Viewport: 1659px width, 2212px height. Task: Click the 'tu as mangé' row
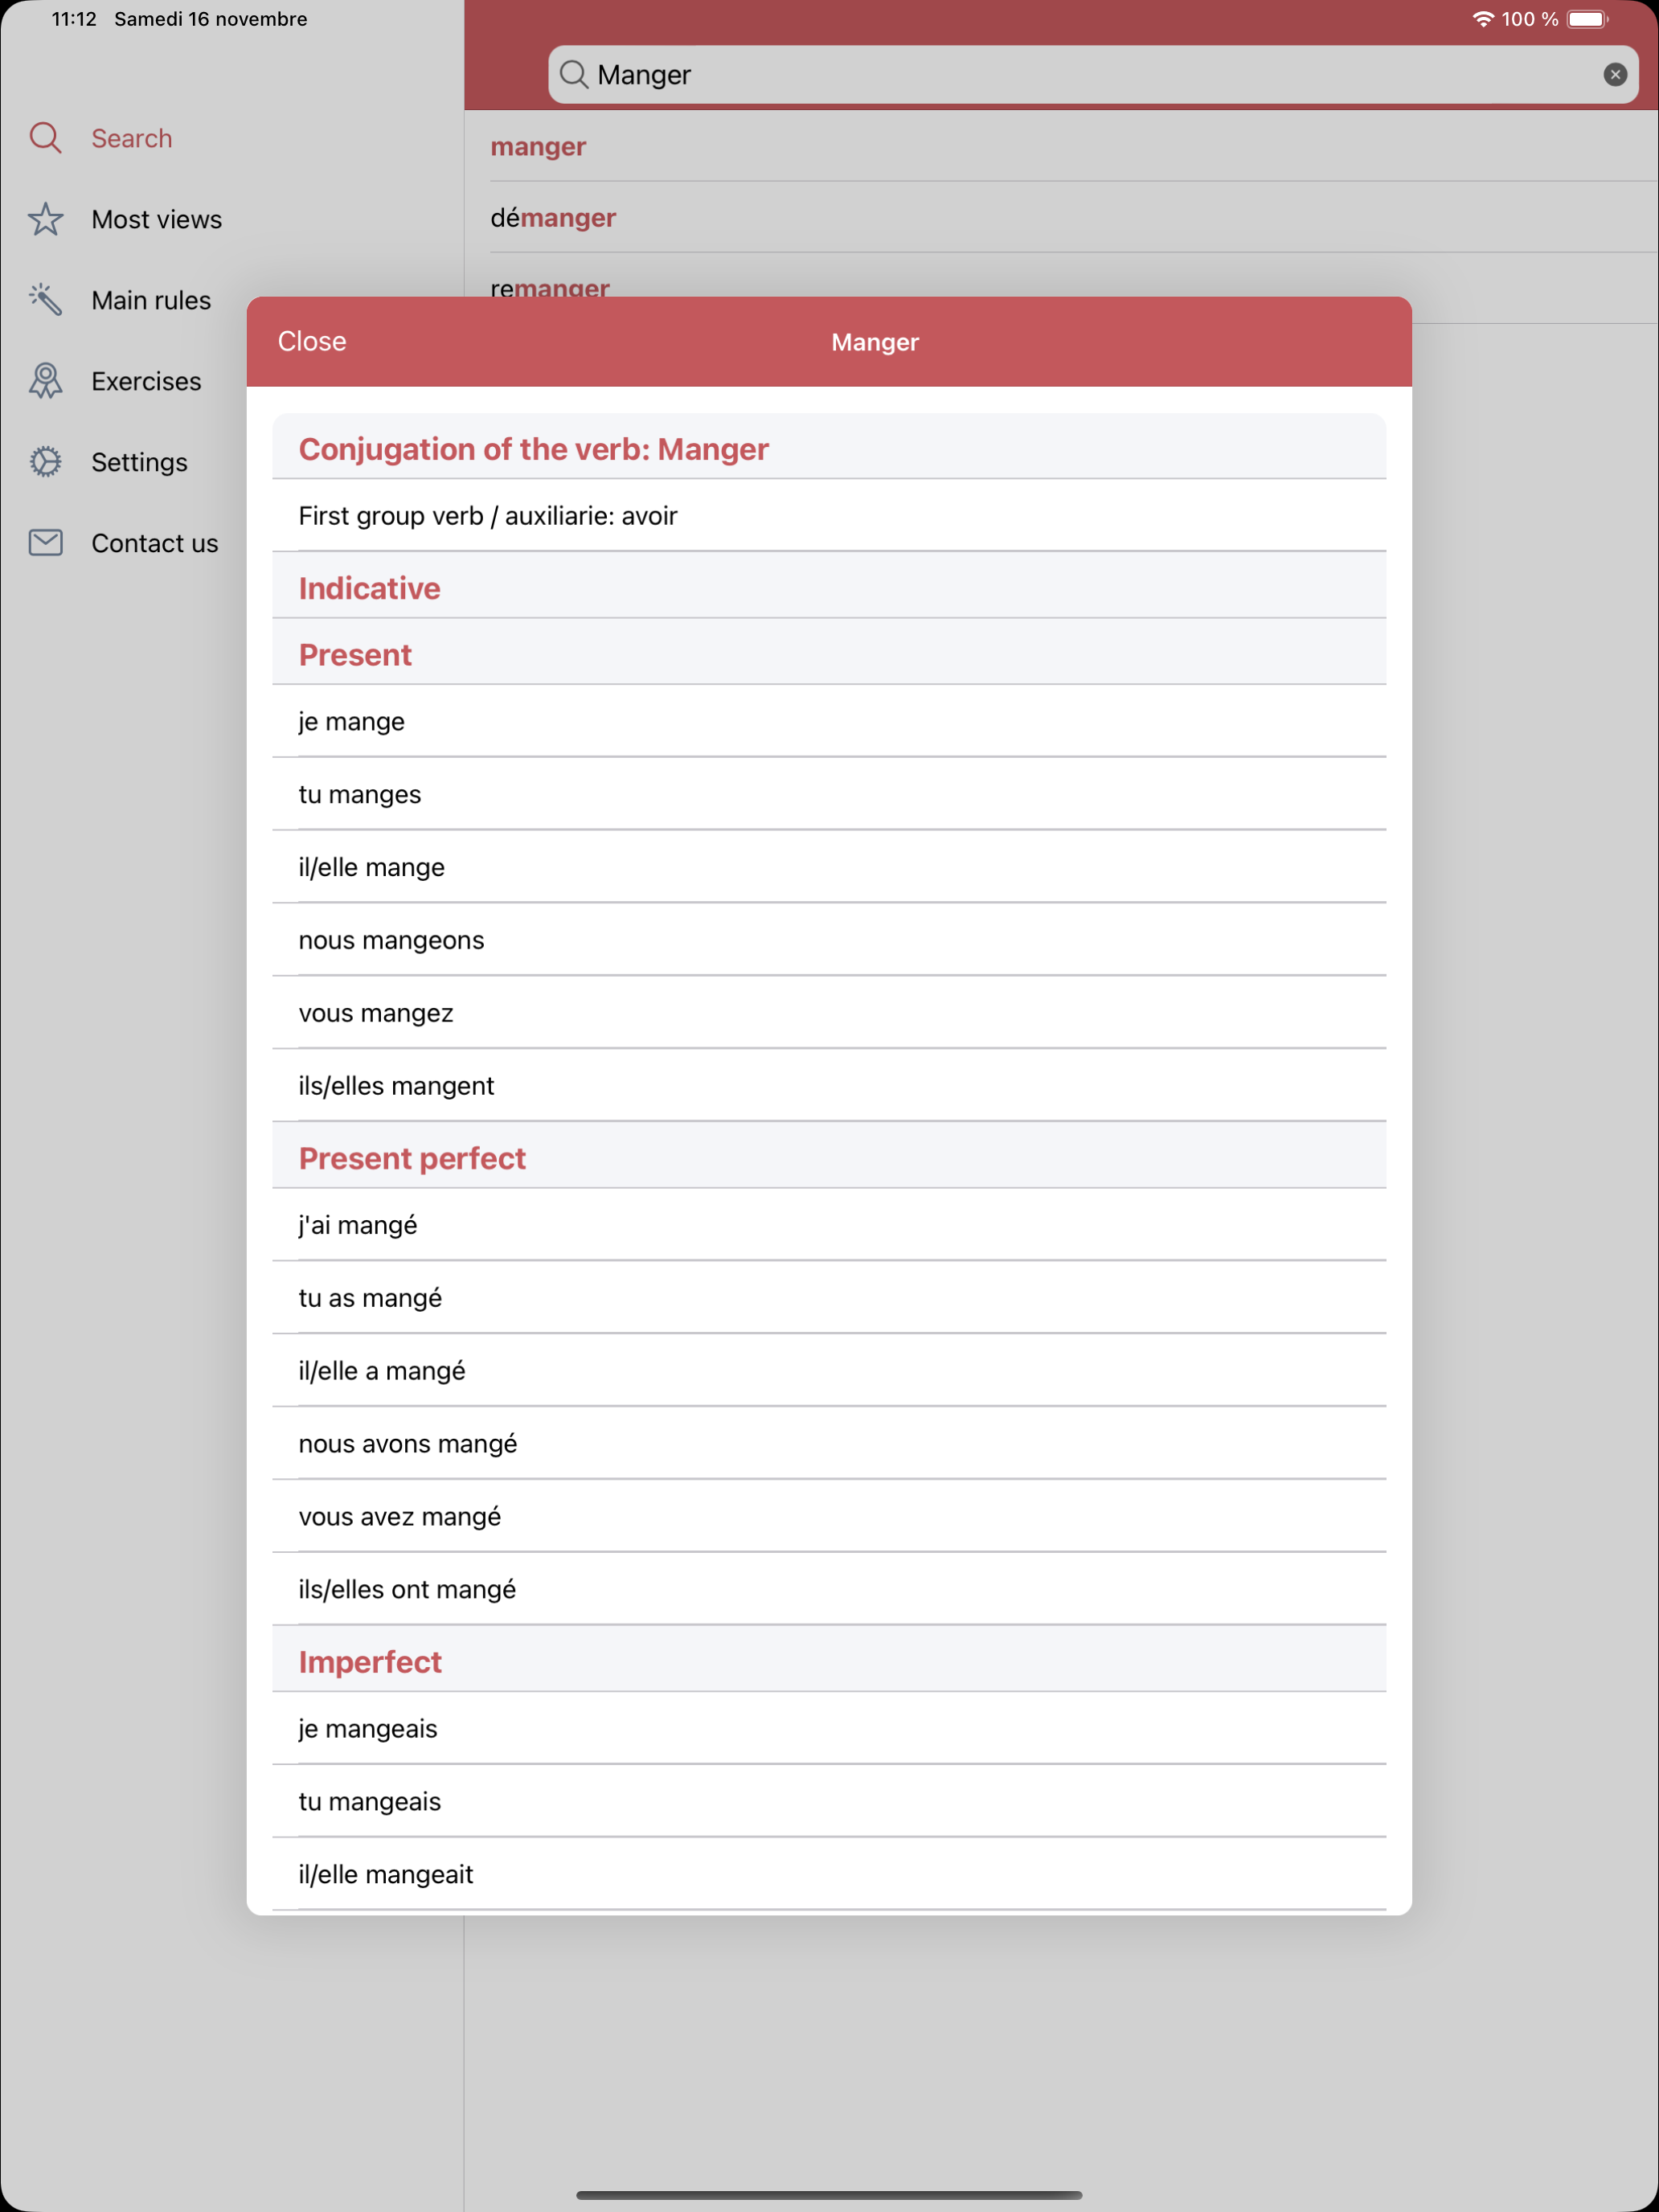click(x=829, y=1298)
